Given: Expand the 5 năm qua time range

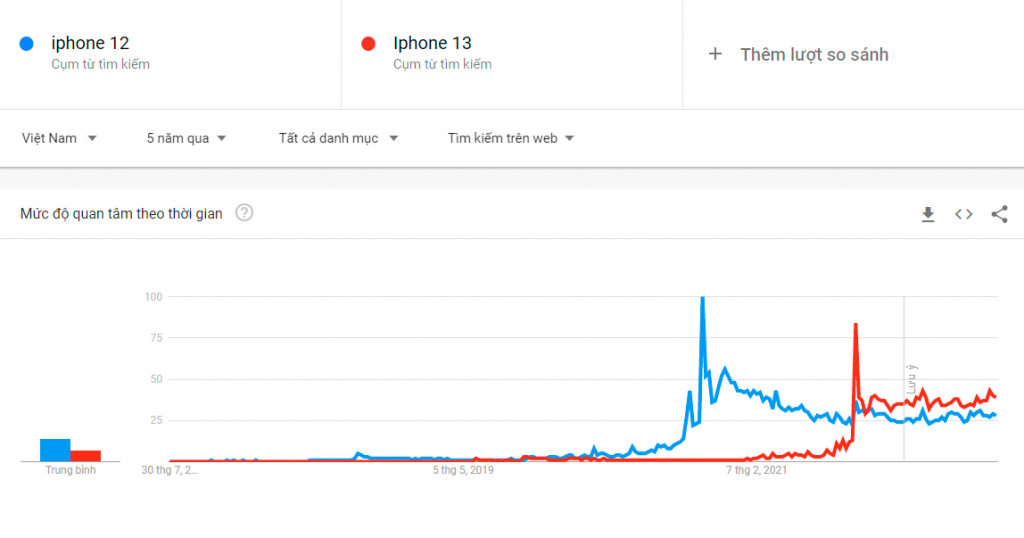Looking at the screenshot, I should click(x=186, y=138).
